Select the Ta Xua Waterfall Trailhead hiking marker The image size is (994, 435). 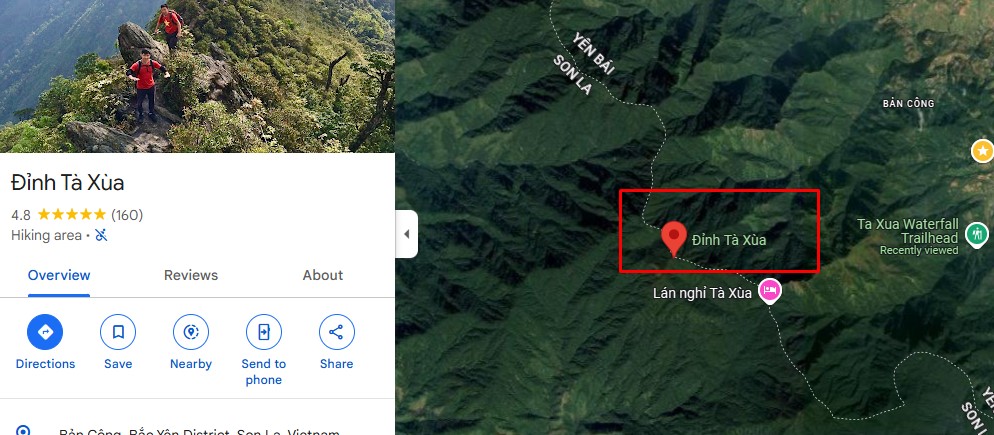[x=977, y=235]
